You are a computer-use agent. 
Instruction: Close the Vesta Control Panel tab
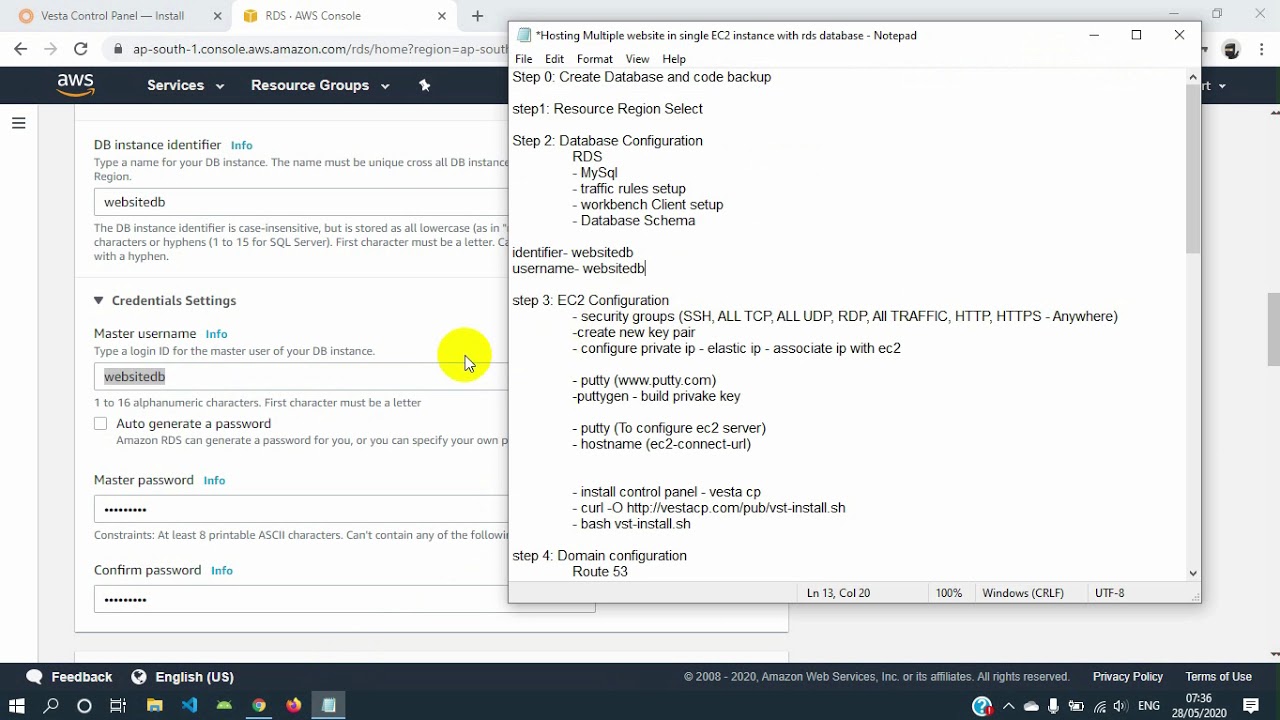(218, 16)
